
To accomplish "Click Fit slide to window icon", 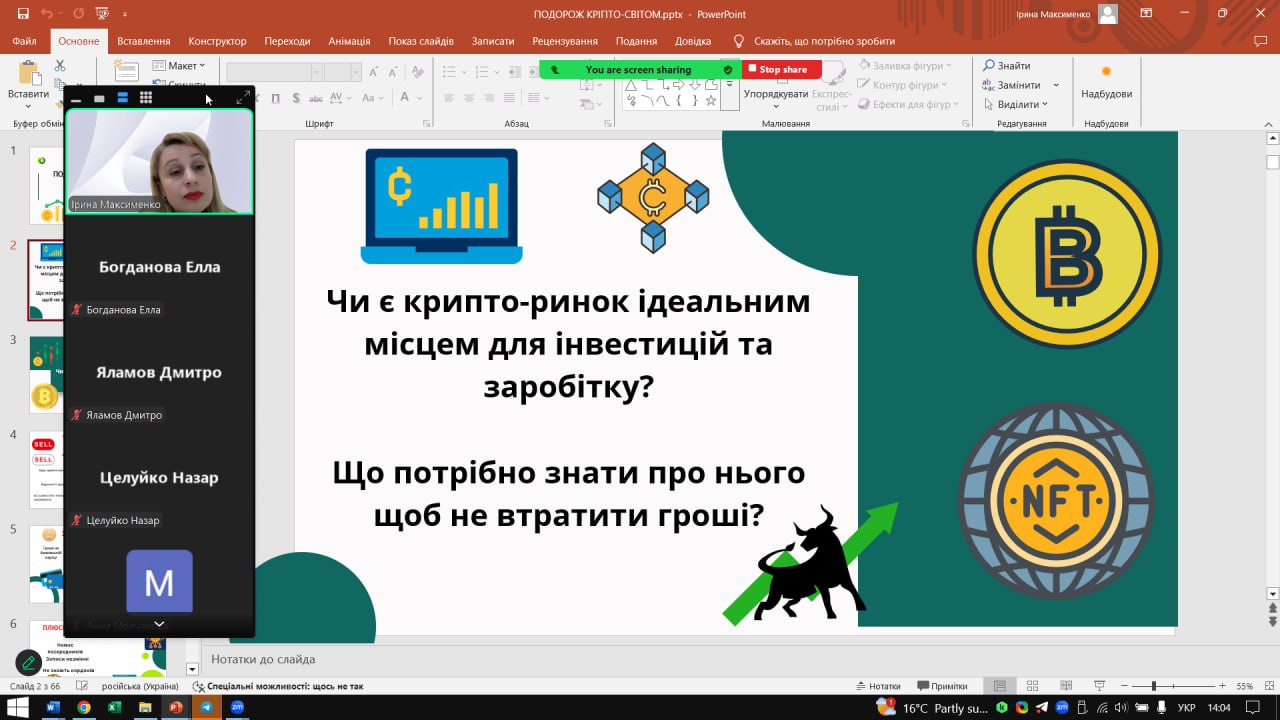I will point(1268,686).
